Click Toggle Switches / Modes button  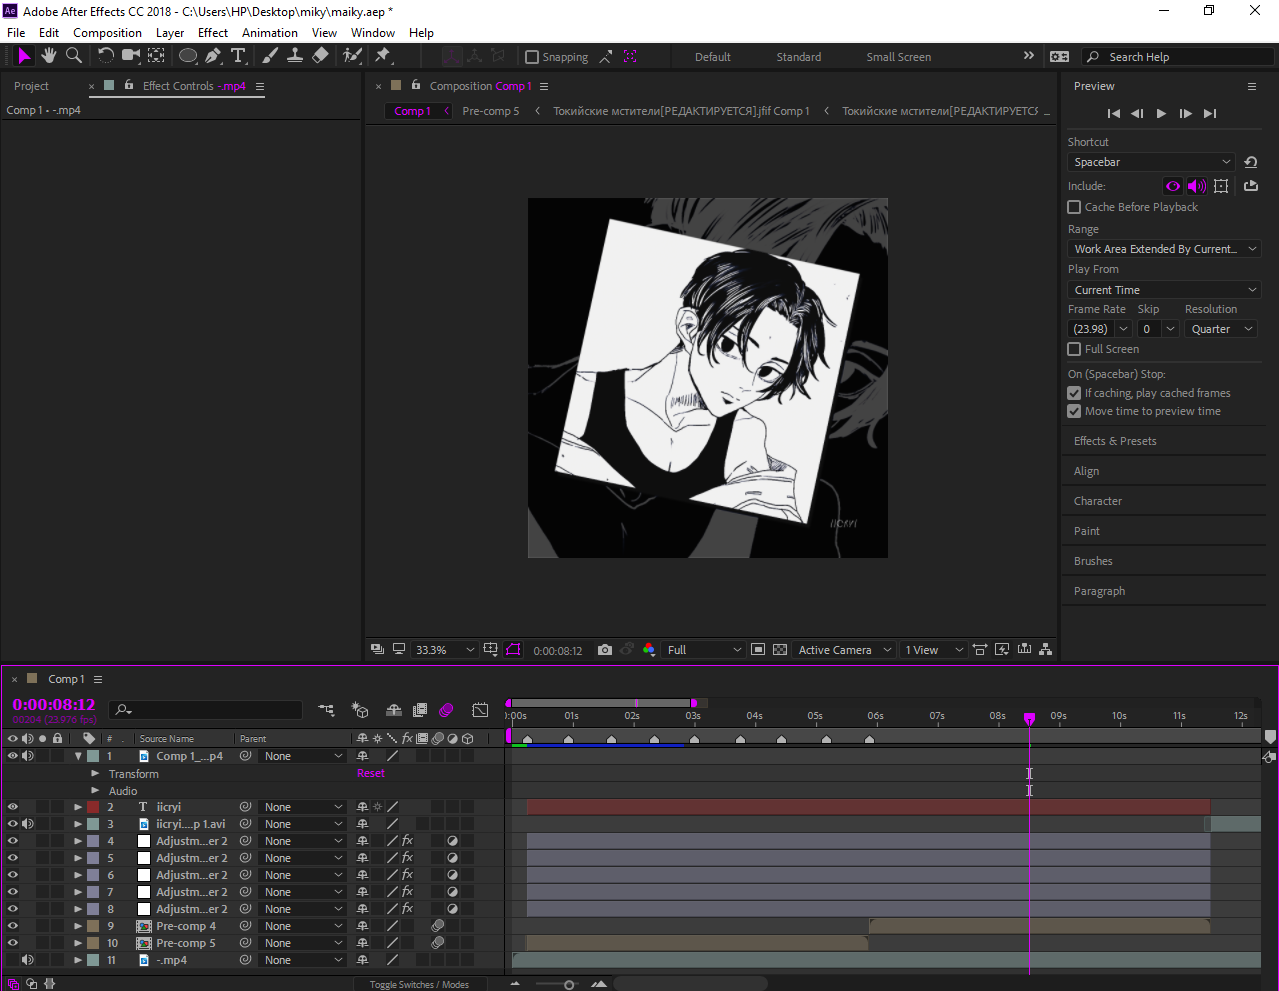pyautogui.click(x=419, y=985)
